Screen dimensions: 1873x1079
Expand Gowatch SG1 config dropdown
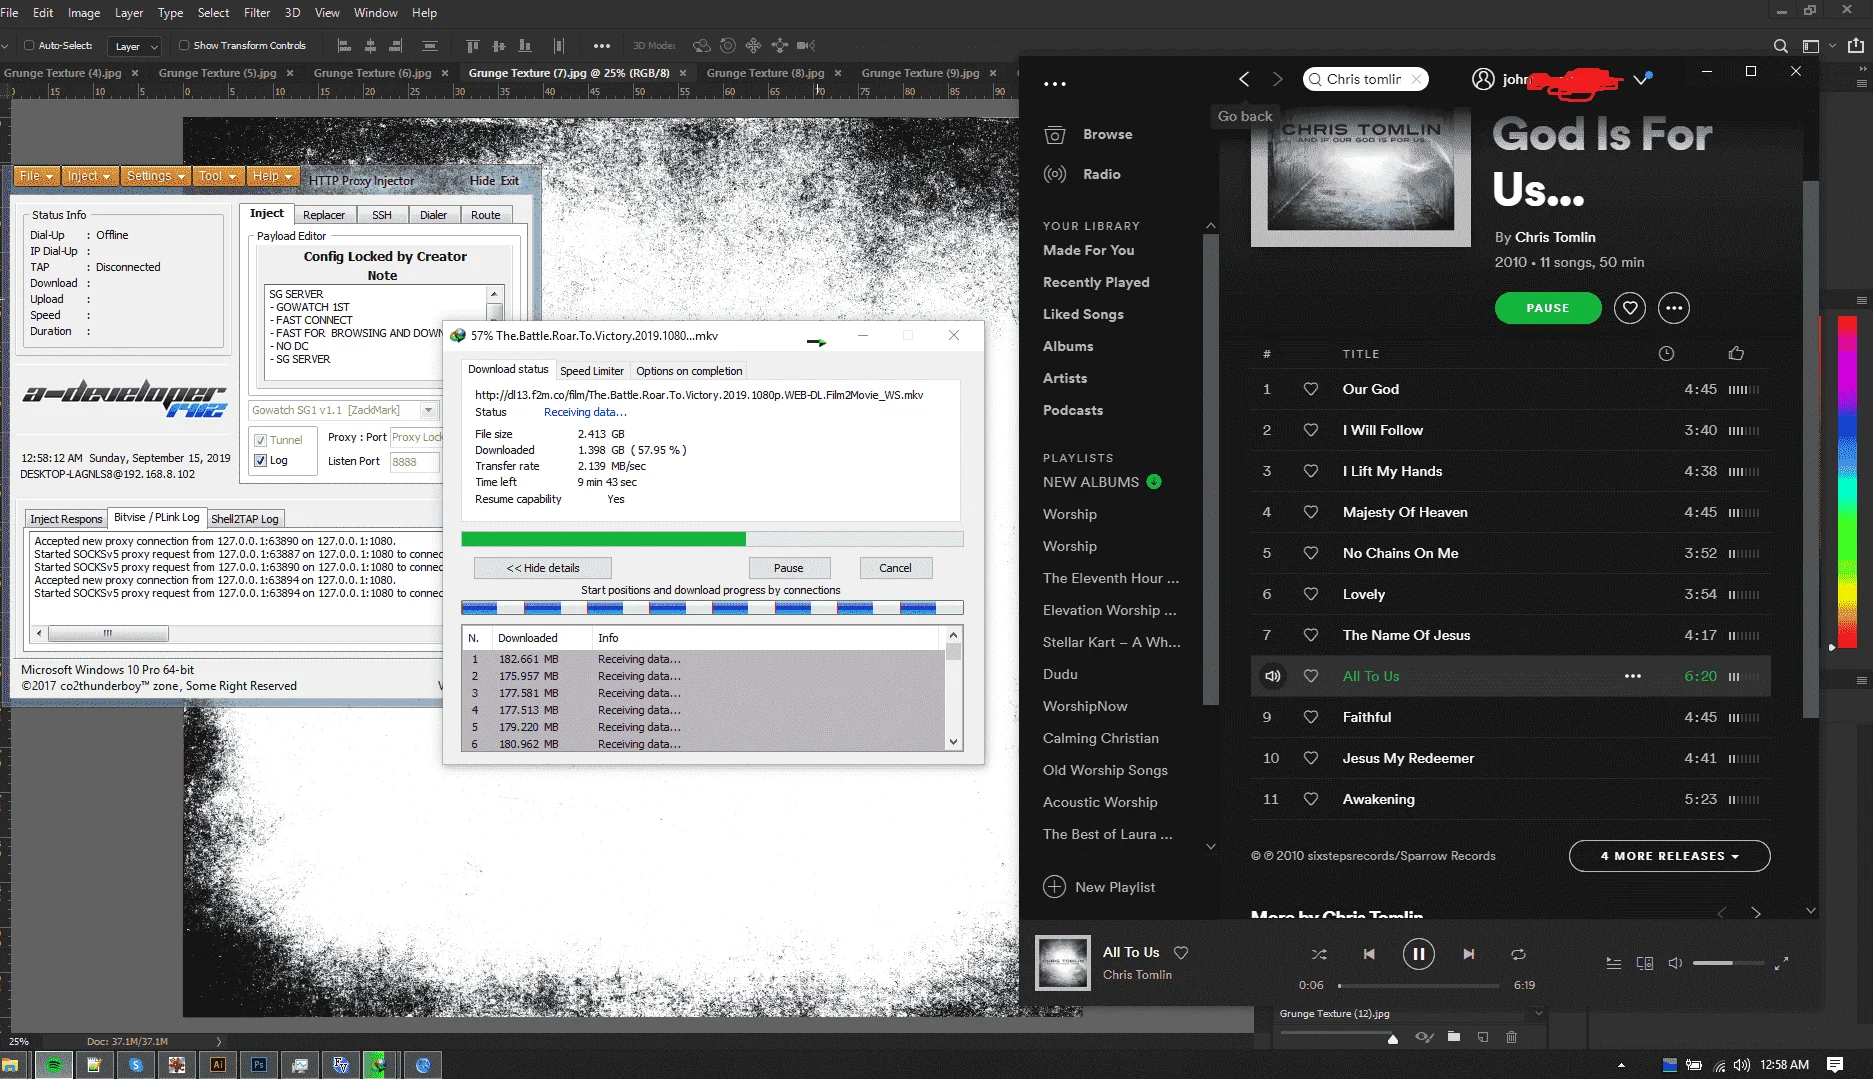428,410
